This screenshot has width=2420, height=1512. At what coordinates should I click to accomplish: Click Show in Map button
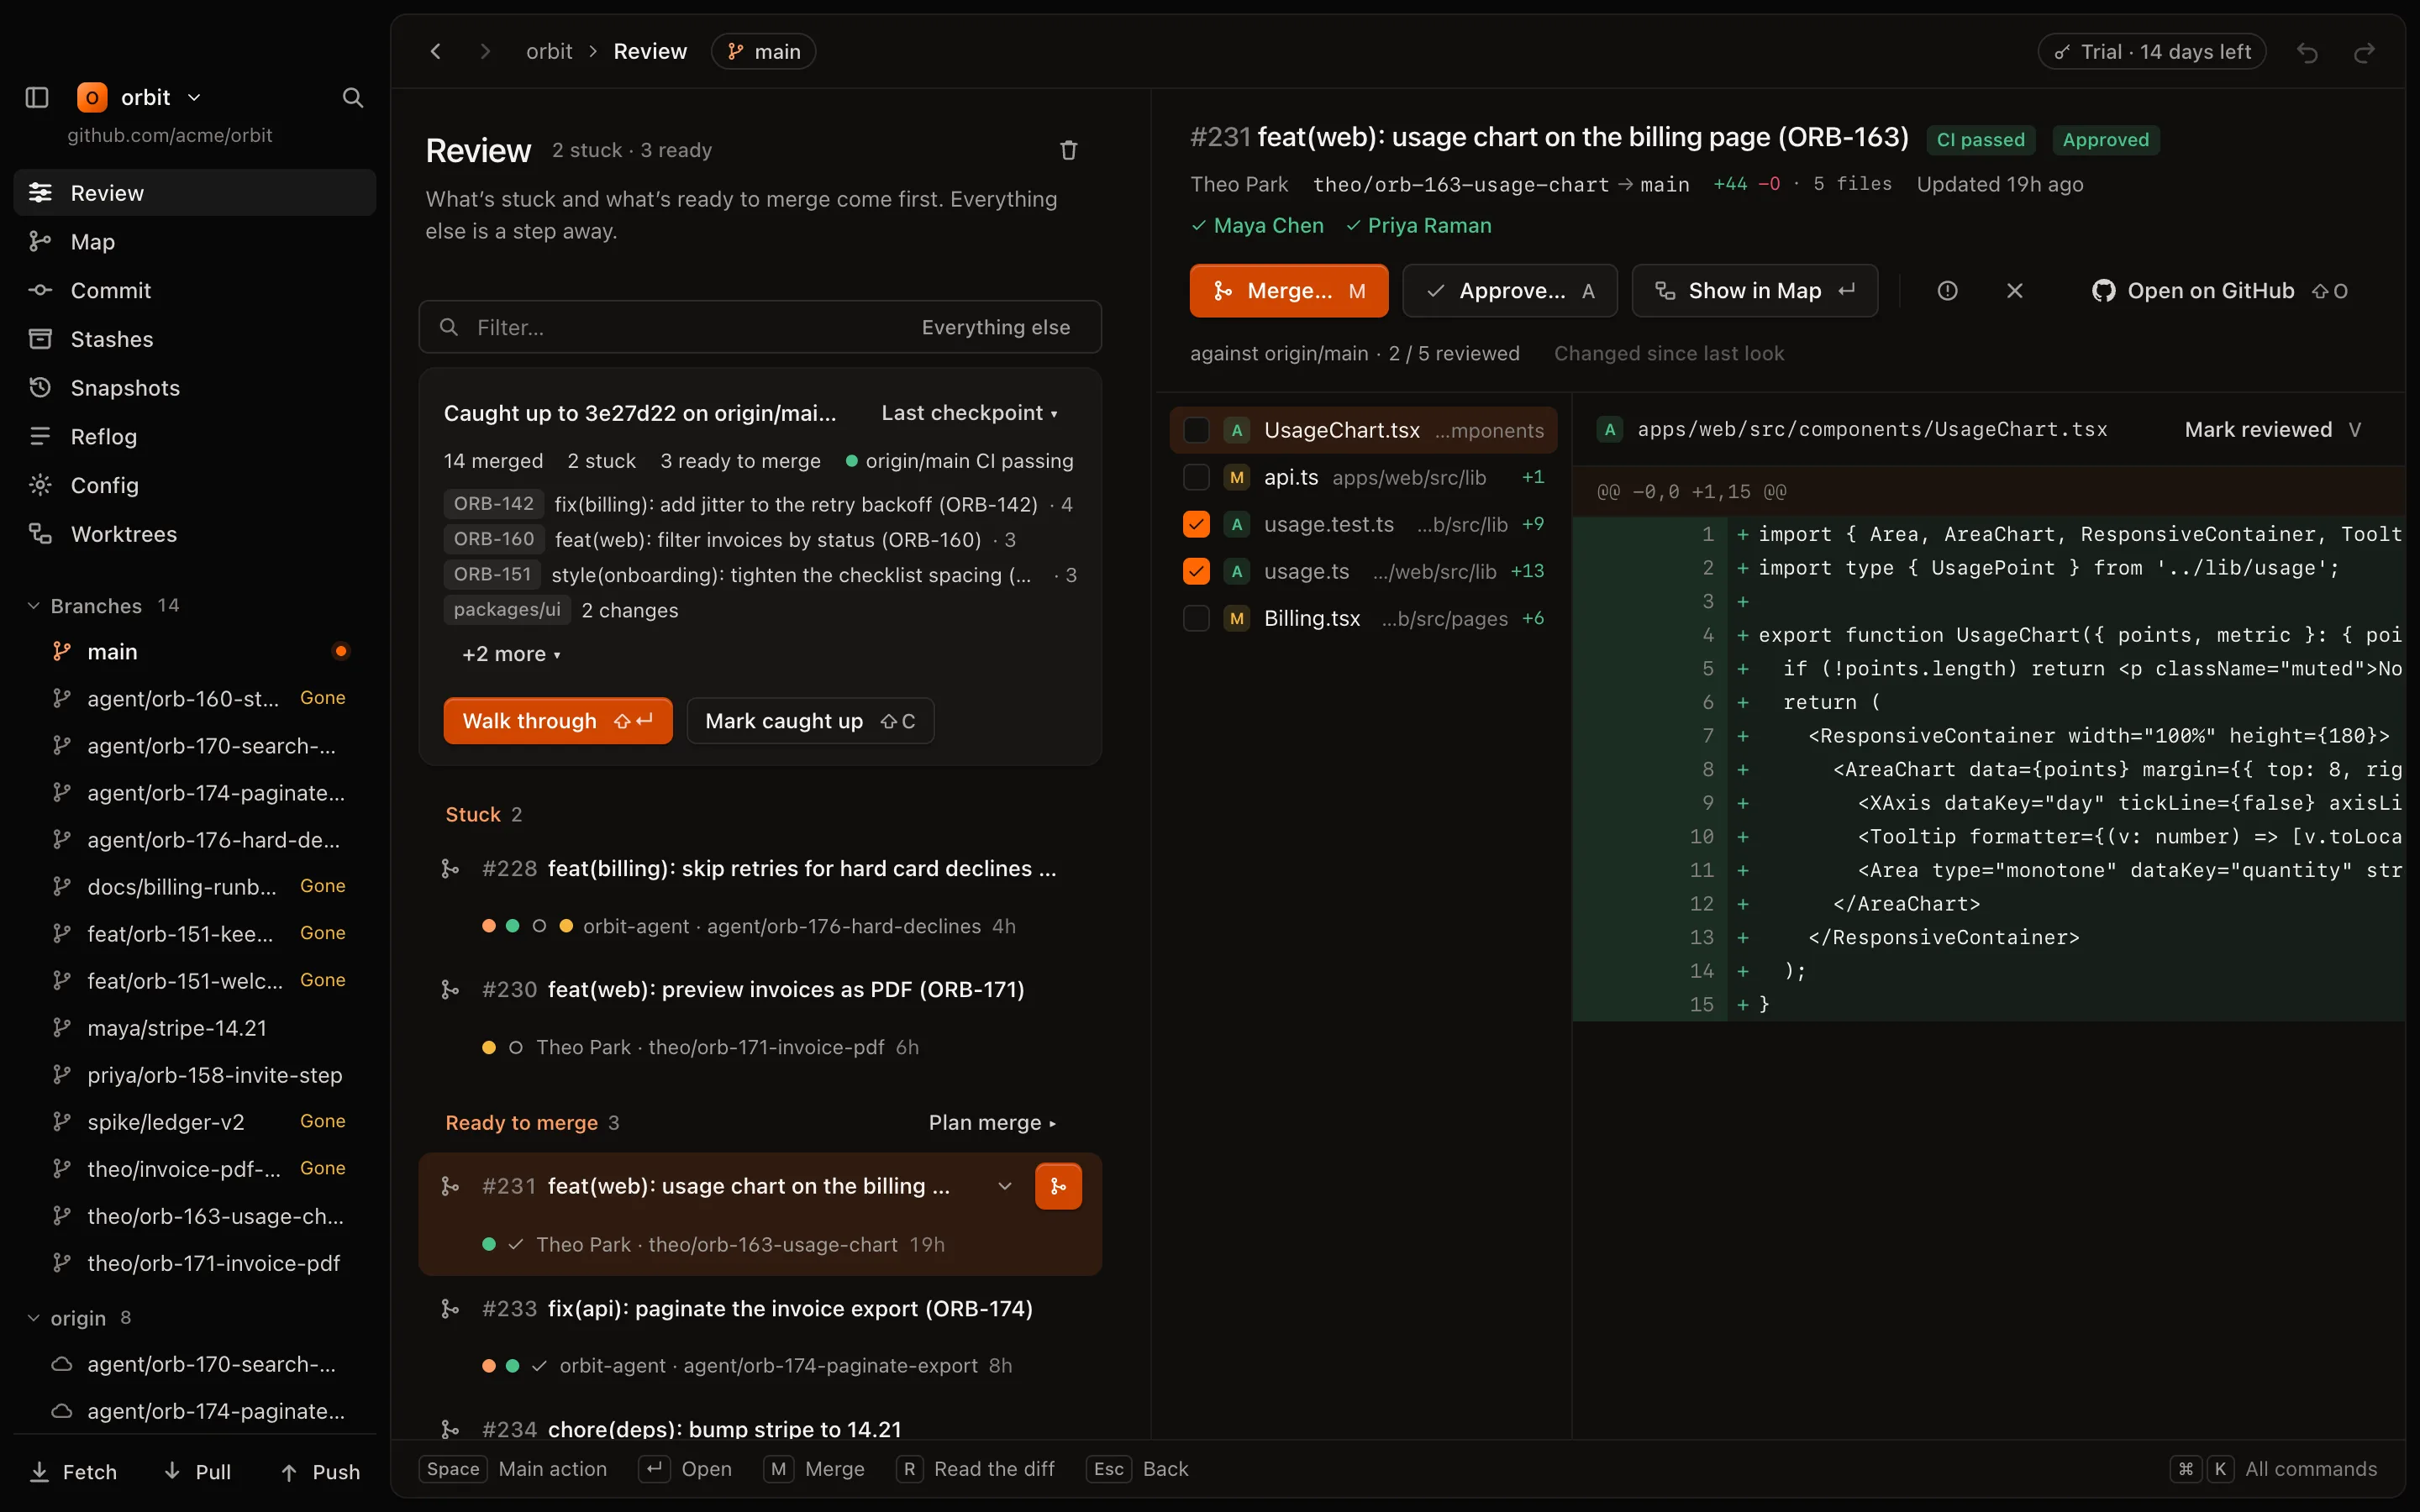click(1754, 291)
